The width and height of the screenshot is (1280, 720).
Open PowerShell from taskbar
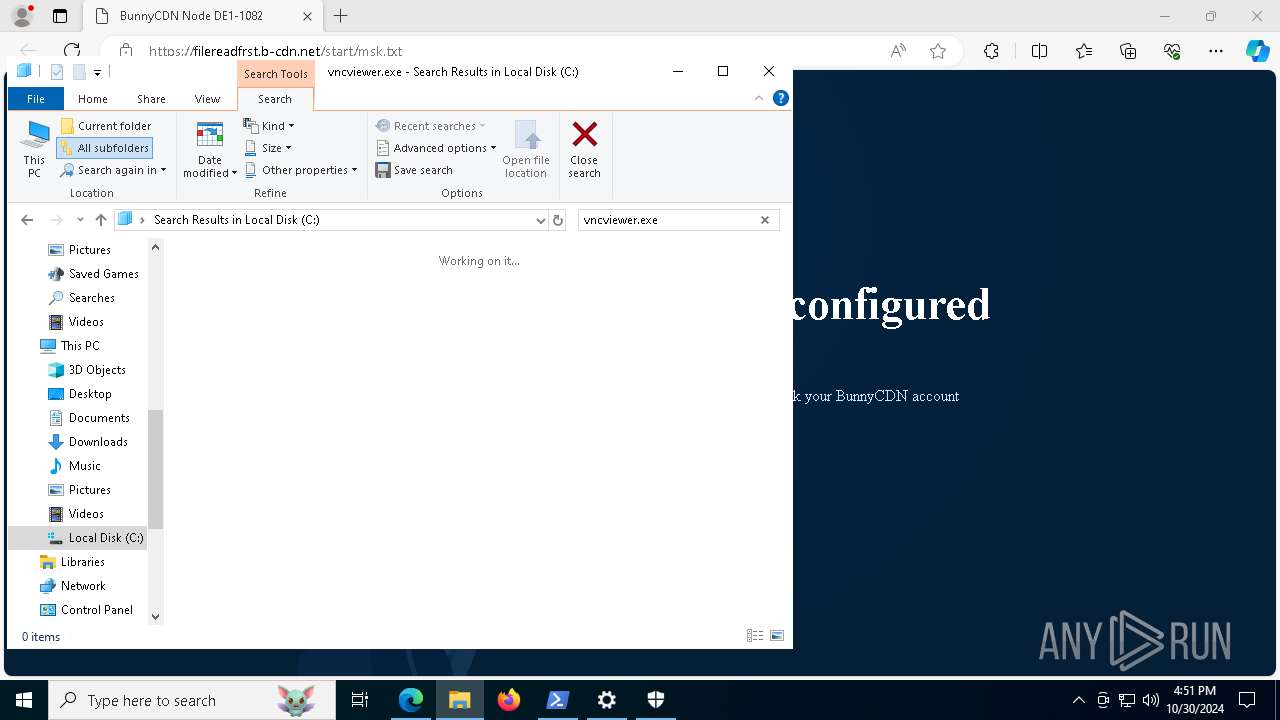[558, 700]
